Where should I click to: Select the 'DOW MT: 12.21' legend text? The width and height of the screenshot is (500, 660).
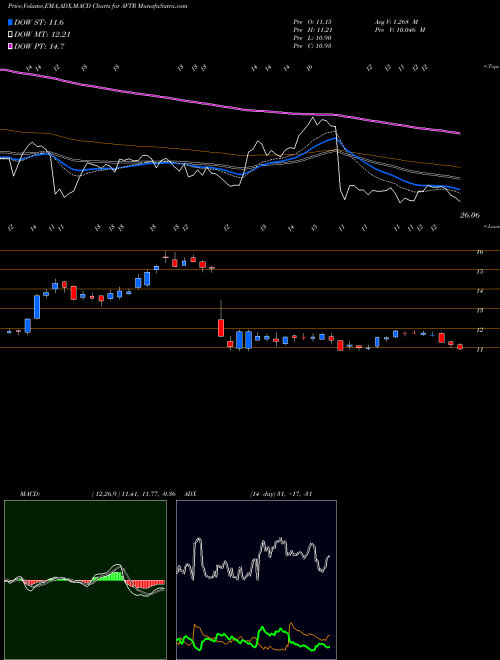click(42, 35)
